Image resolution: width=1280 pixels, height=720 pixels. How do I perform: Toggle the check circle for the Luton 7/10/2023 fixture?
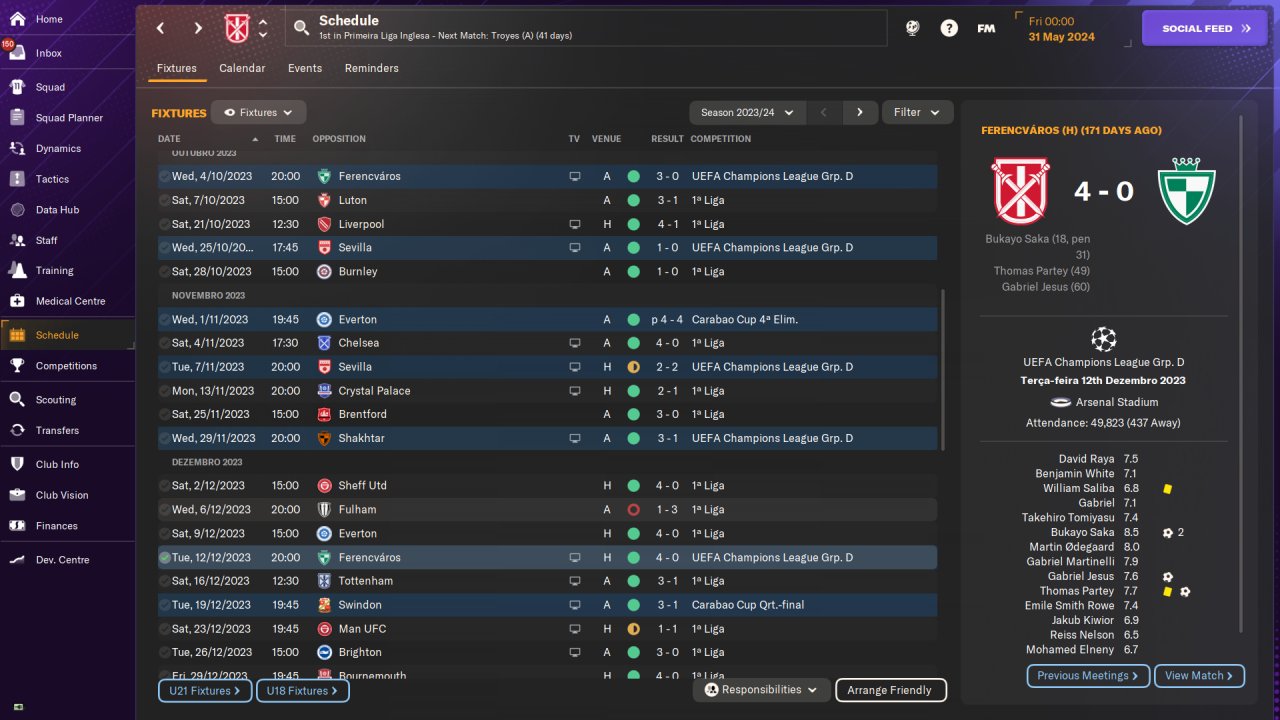coord(164,200)
